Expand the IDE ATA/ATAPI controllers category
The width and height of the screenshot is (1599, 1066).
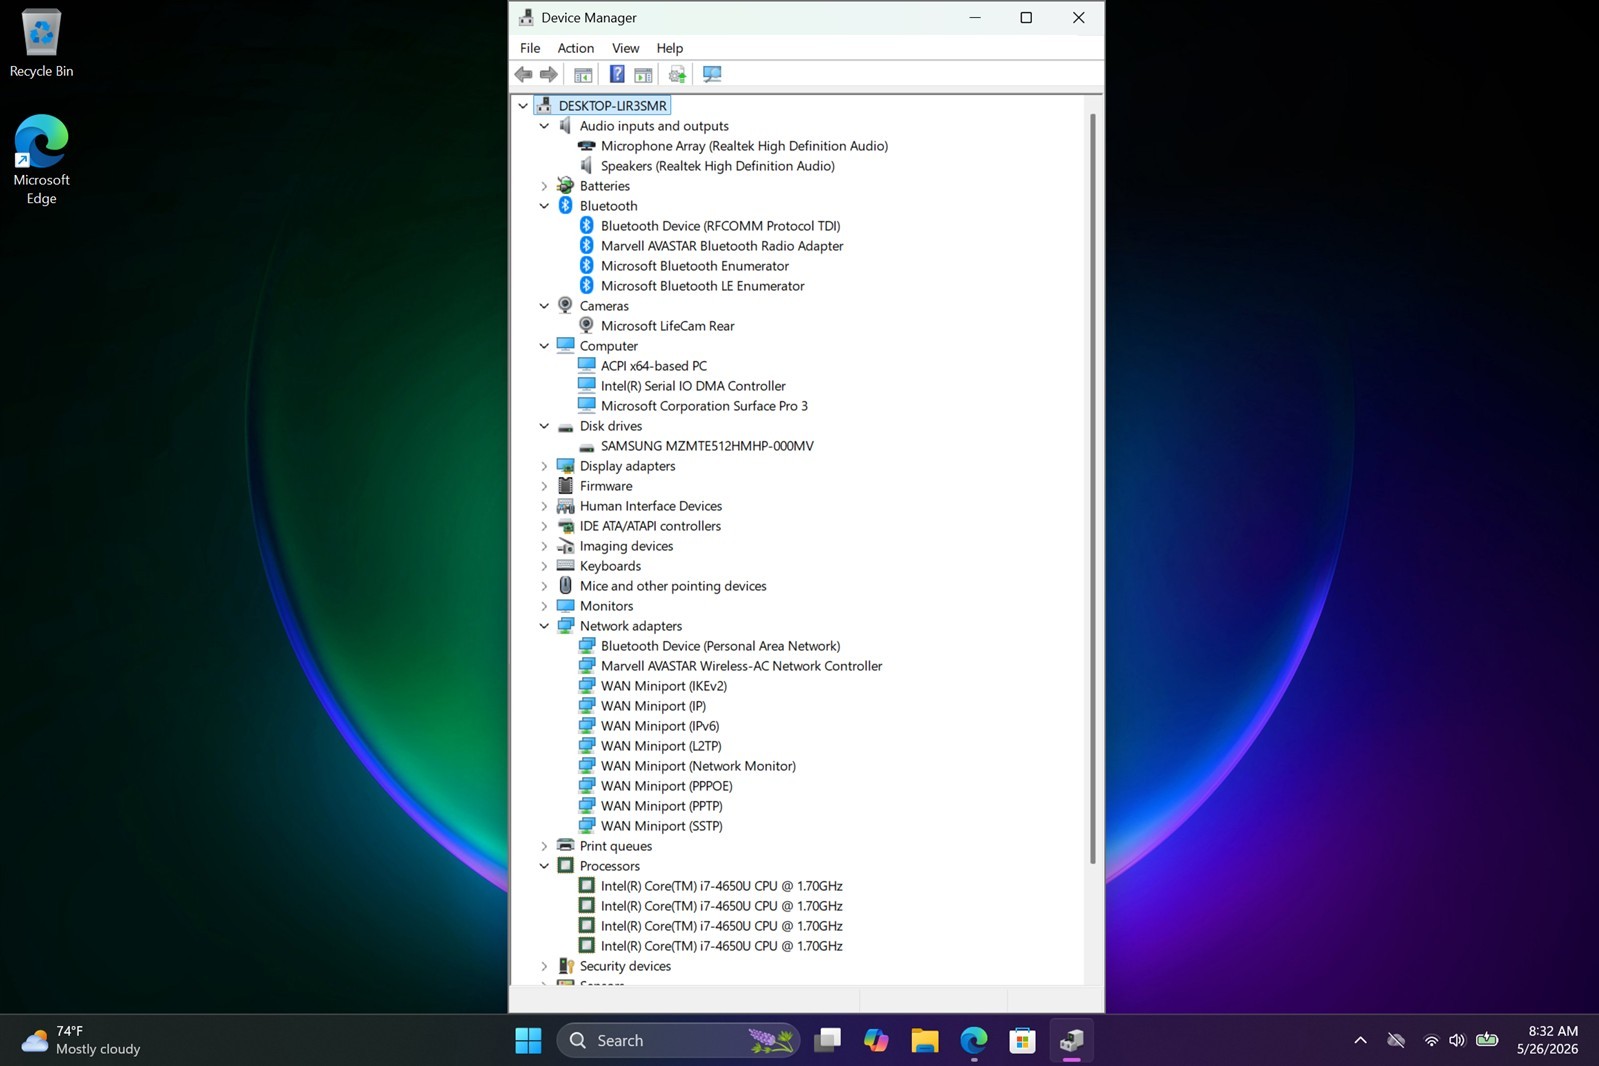(x=544, y=526)
